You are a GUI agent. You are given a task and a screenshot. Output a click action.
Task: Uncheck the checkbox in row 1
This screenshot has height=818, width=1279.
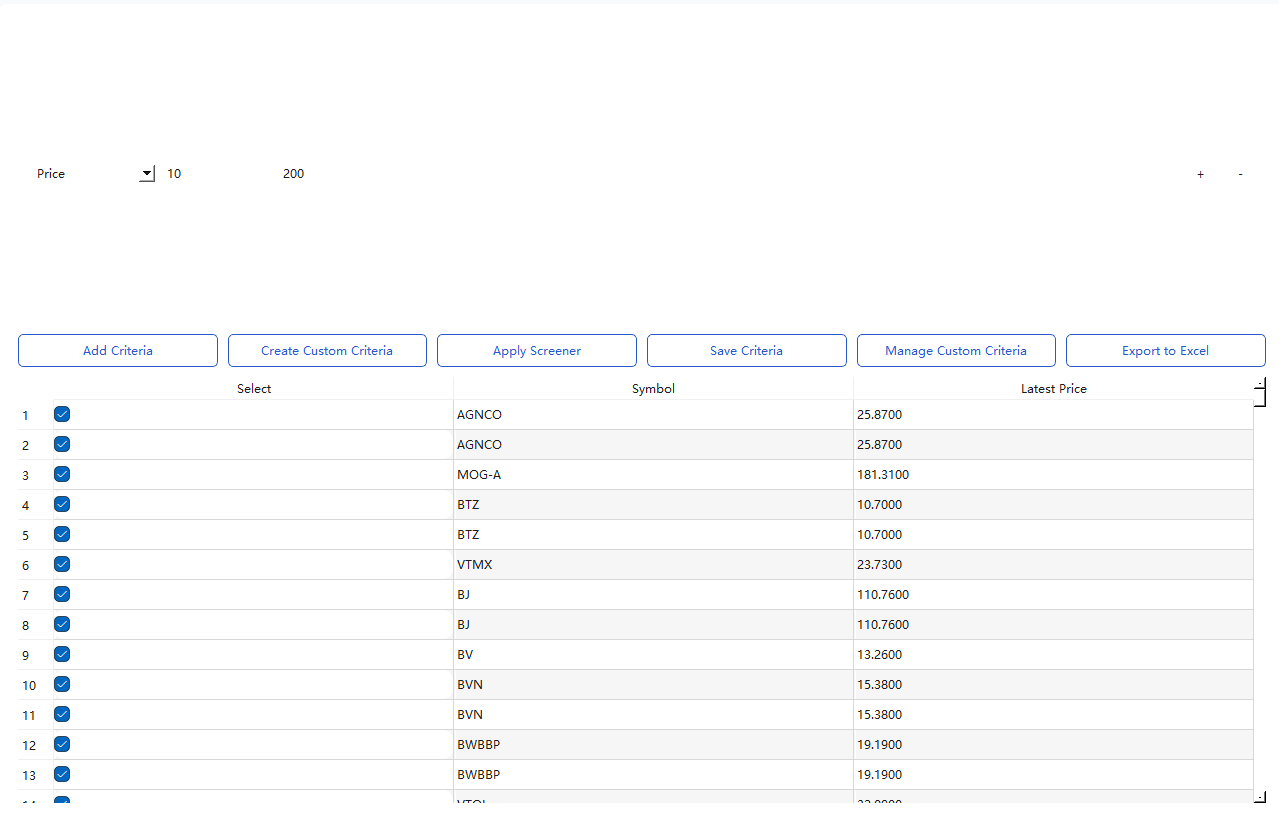(62, 414)
